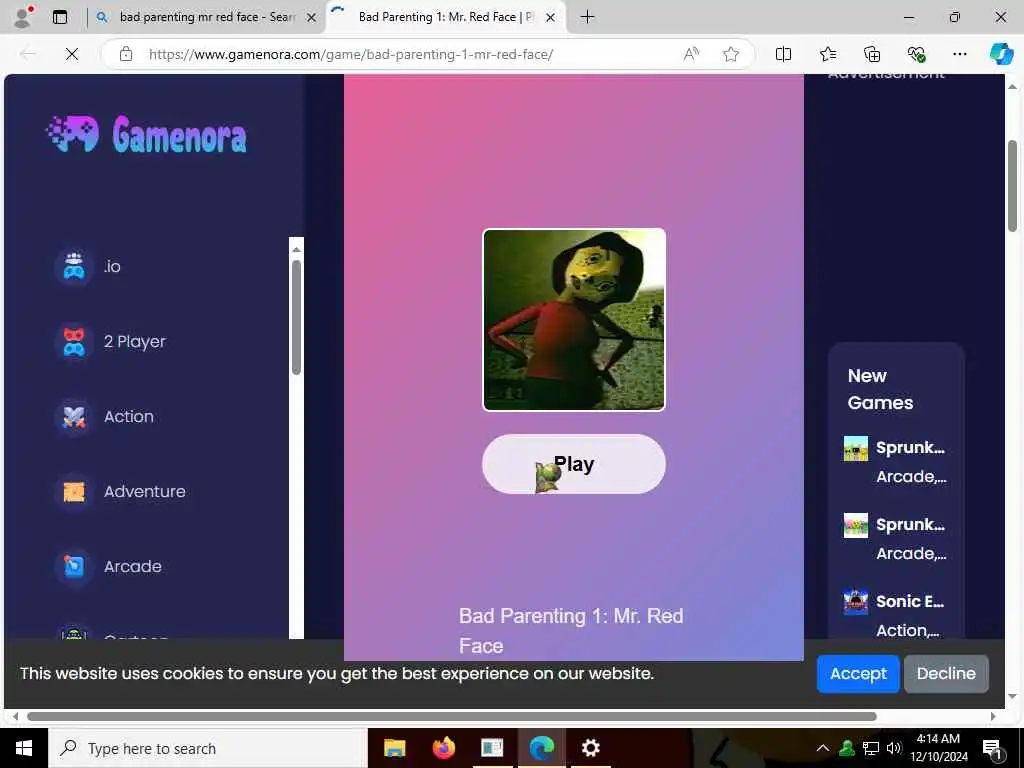Viewport: 1024px width, 768px height.
Task: Open the 2 Player category link
Action: pos(135,342)
